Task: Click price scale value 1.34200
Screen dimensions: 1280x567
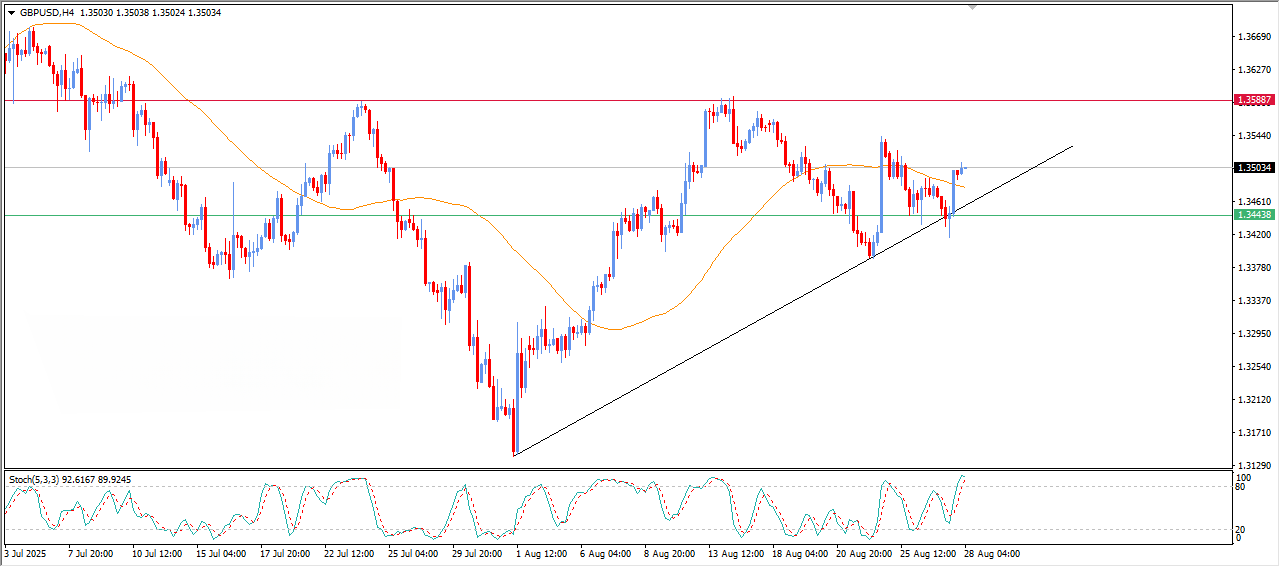Action: coord(1254,235)
